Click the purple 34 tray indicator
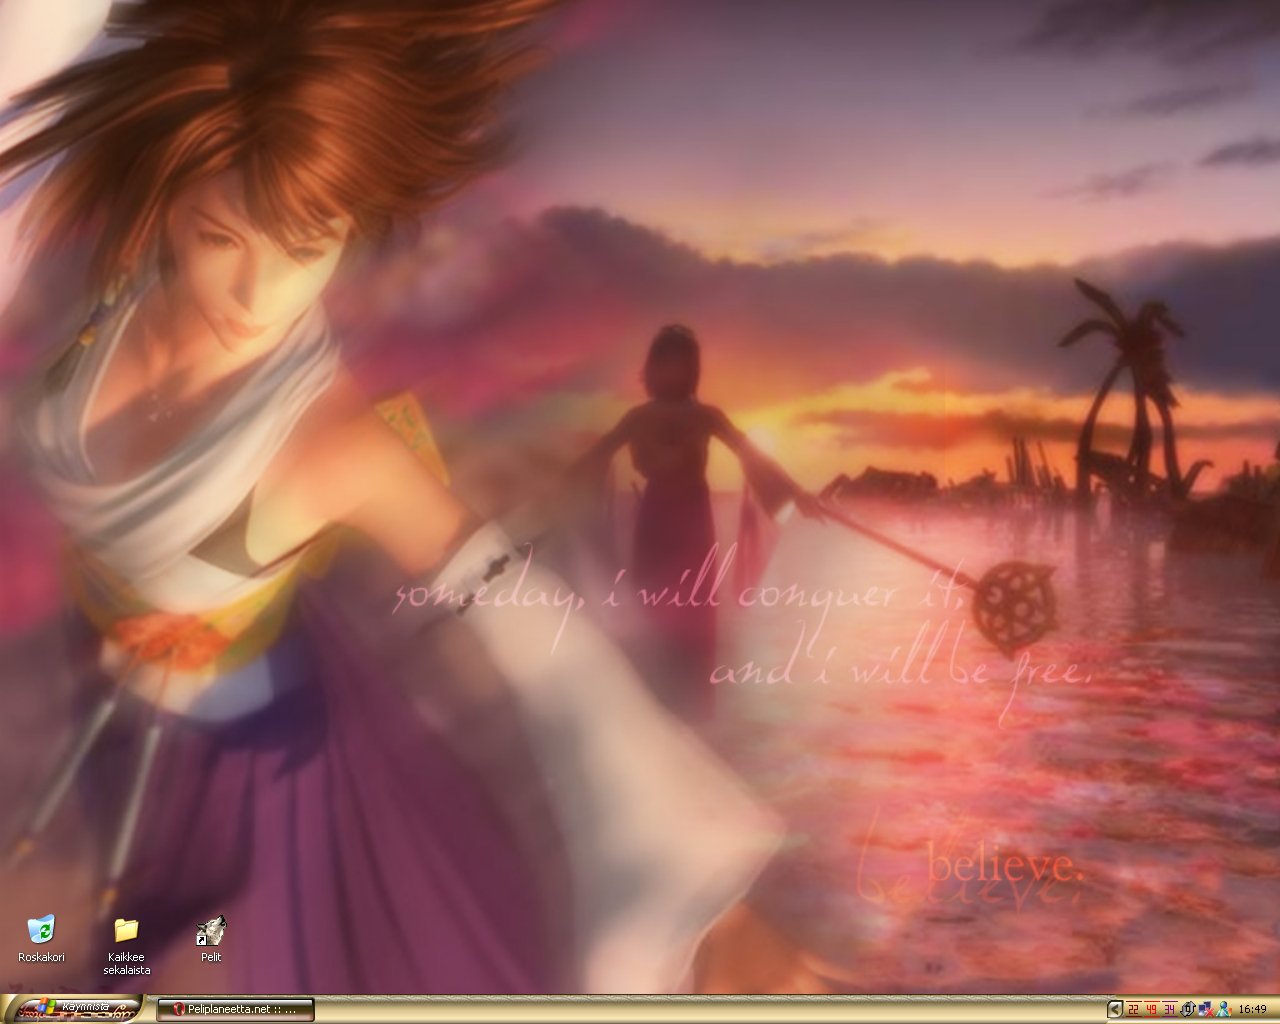Screen dimensions: 1280x1024 (1169, 1009)
